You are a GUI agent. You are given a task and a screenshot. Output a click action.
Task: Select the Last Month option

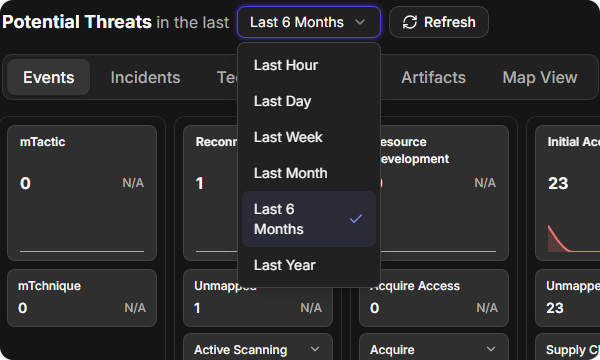tap(309, 173)
